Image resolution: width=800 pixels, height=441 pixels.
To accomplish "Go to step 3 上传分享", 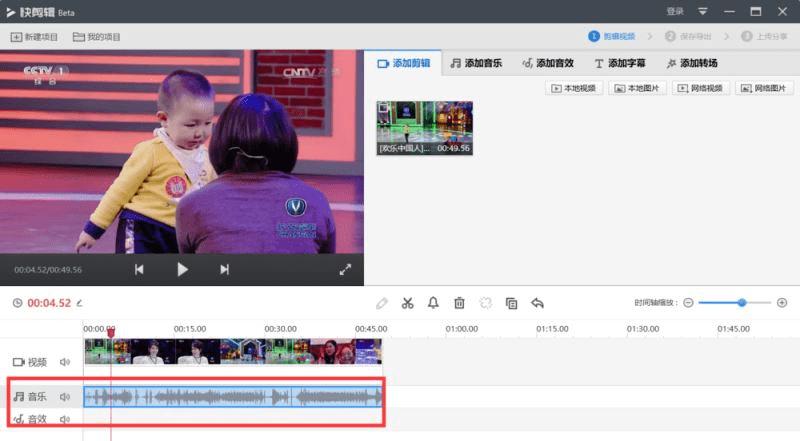I will [x=764, y=36].
